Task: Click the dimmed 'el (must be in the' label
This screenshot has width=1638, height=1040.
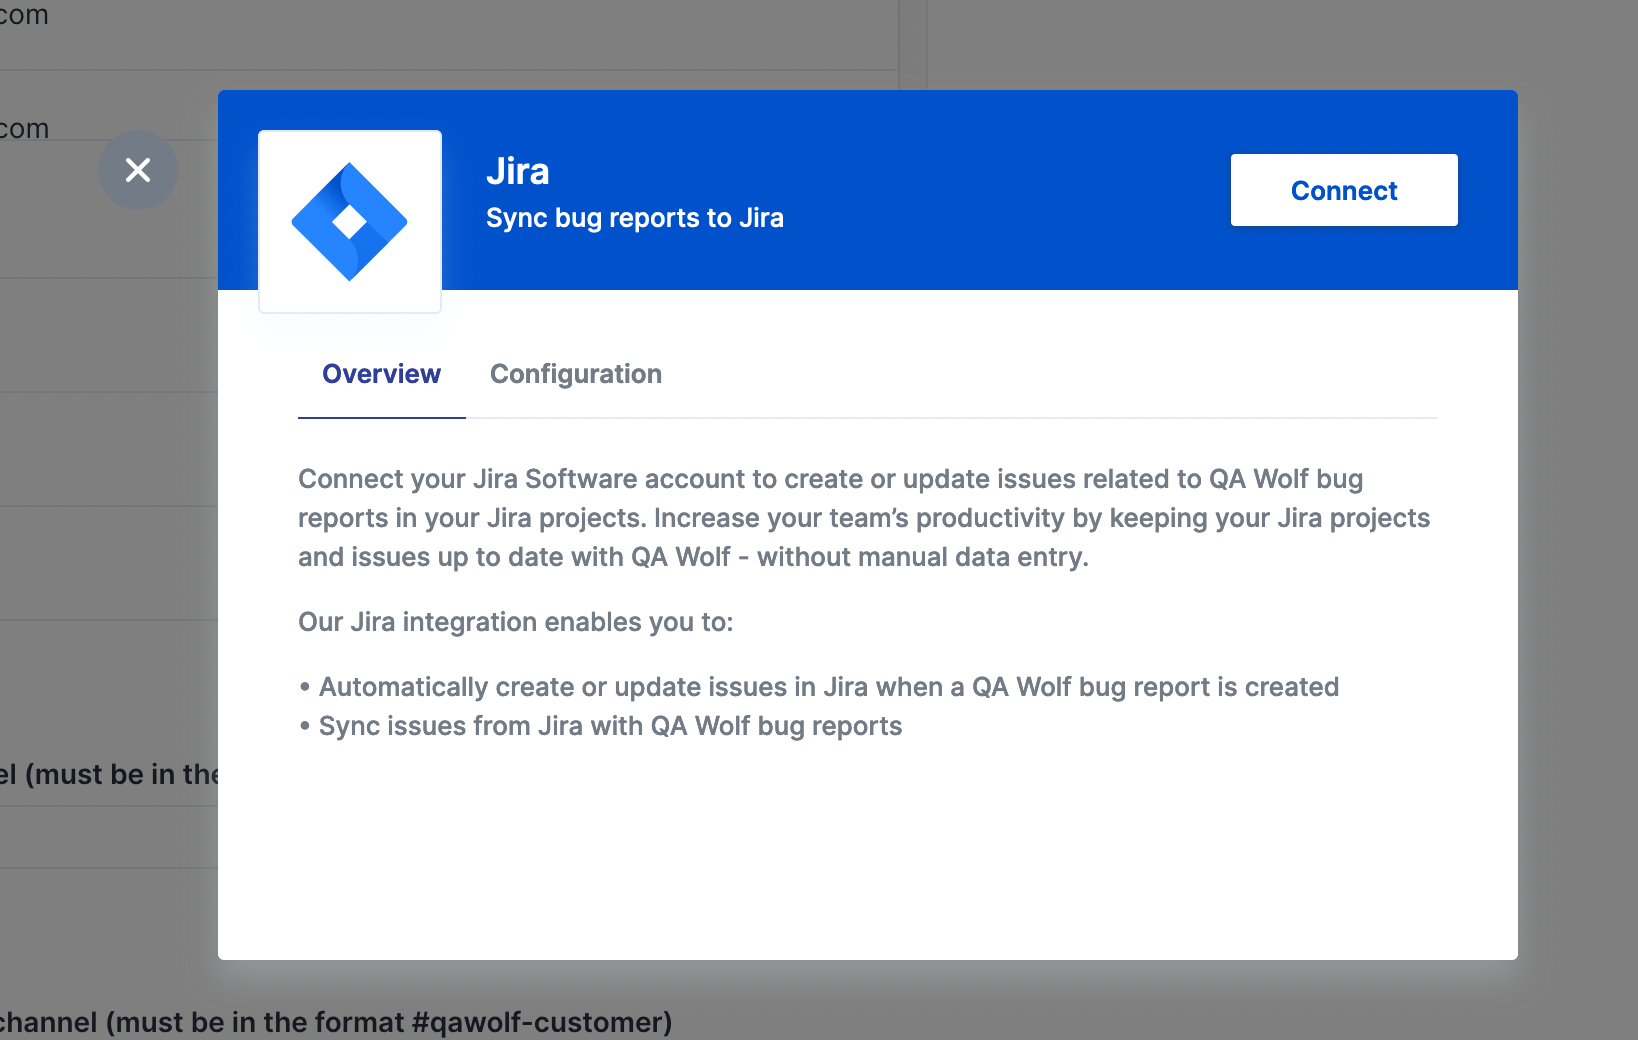Action: point(109,774)
